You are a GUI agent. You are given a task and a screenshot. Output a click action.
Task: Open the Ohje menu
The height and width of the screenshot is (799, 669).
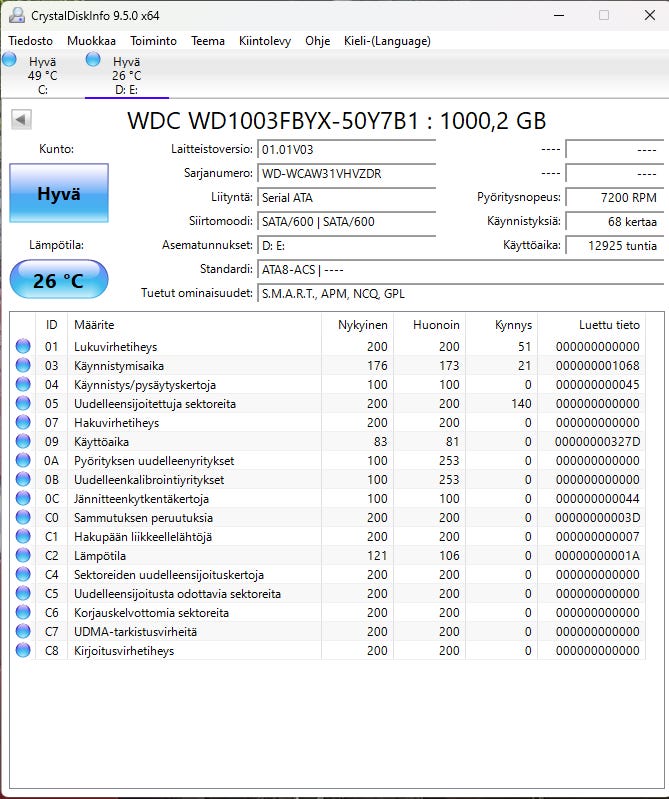coord(317,41)
